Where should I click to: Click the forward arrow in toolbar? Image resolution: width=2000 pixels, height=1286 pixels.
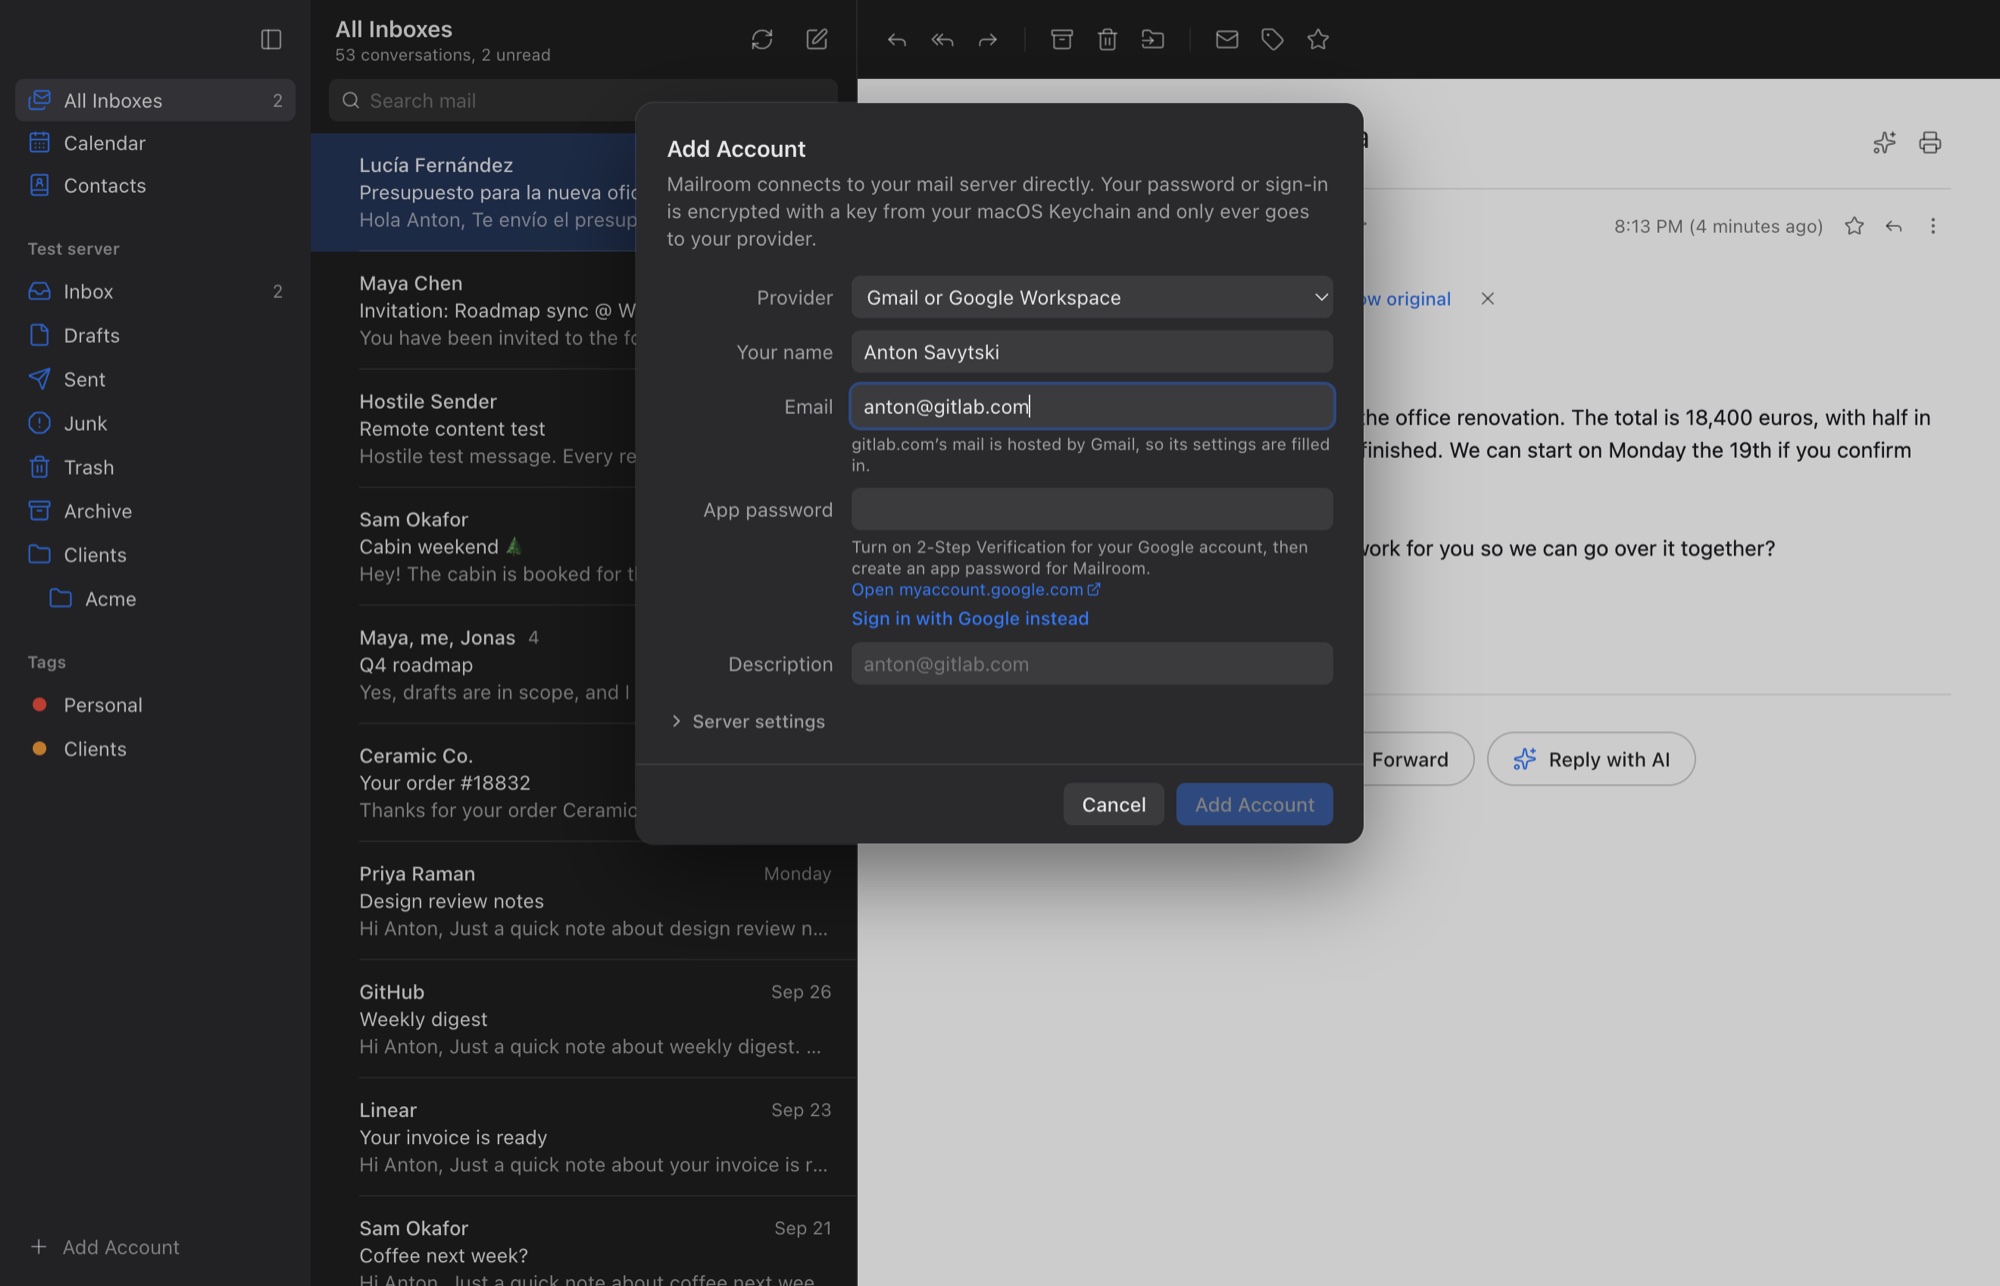click(x=988, y=39)
